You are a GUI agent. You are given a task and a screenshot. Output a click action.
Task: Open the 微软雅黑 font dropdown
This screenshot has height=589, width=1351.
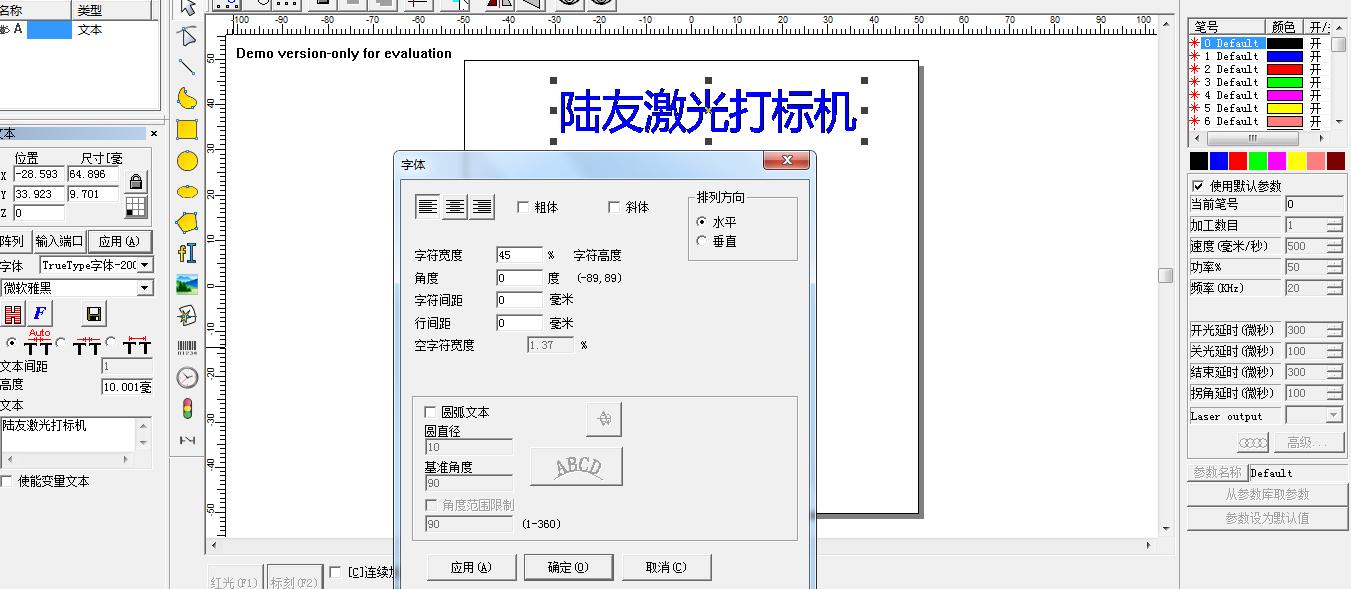145,288
